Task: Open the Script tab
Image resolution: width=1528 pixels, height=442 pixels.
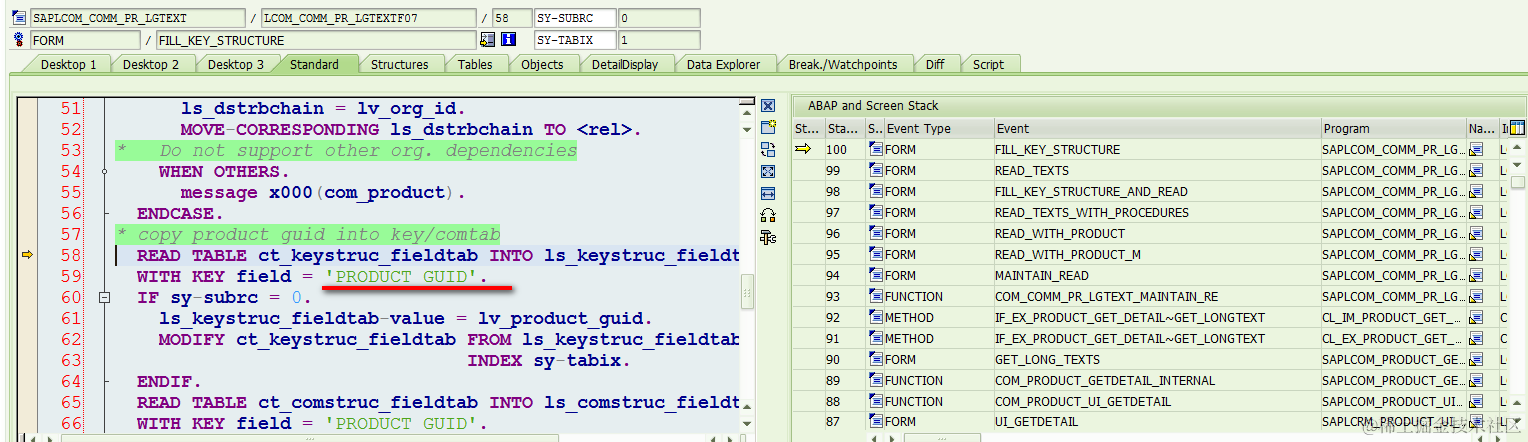Action: pos(988,64)
